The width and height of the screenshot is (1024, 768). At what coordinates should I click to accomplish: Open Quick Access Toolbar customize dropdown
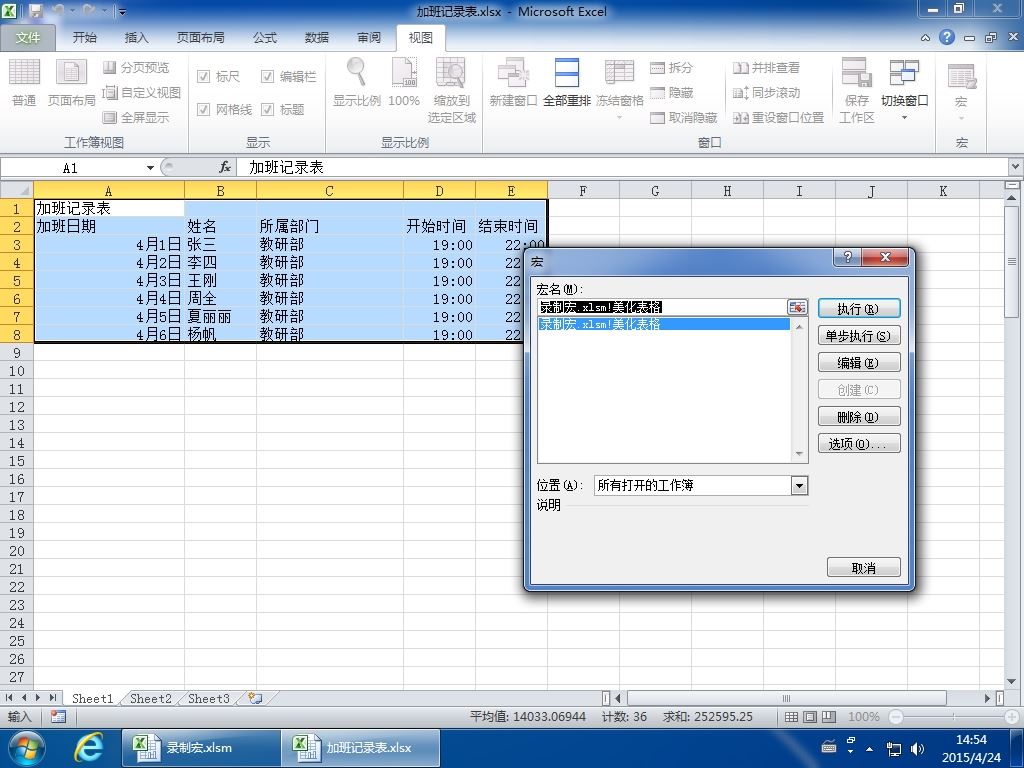click(121, 11)
